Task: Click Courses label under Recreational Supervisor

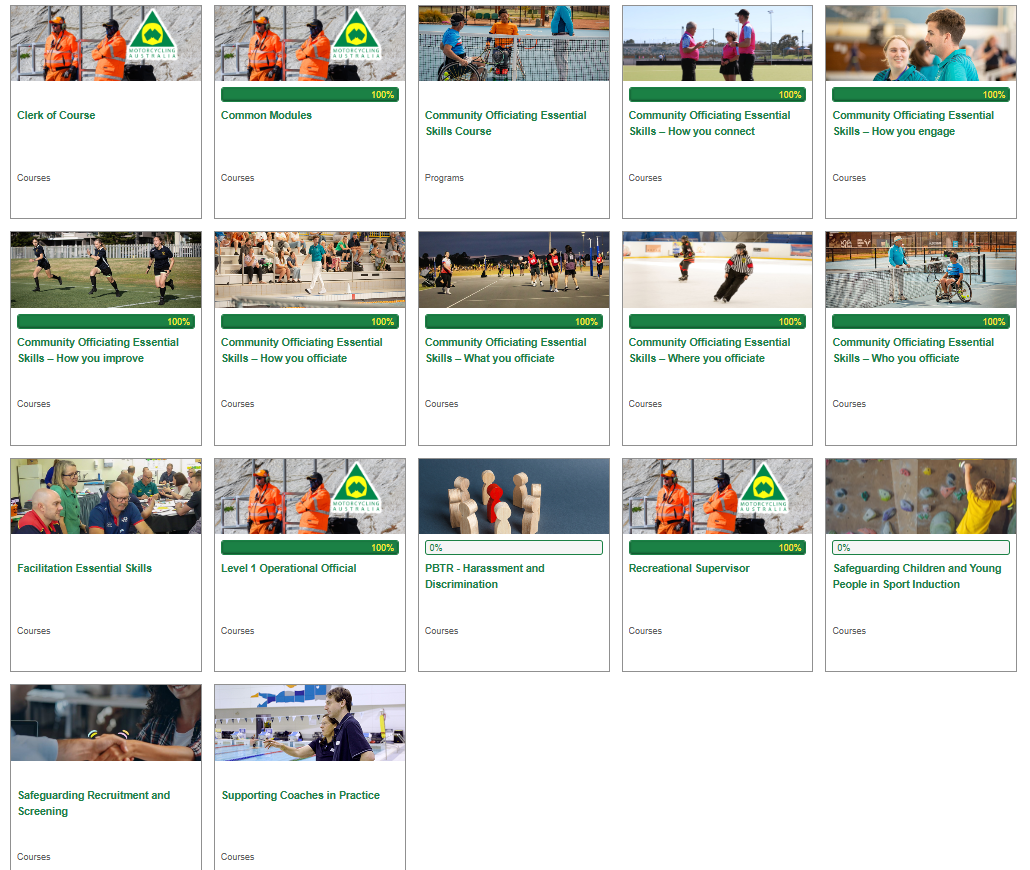Action: (645, 631)
